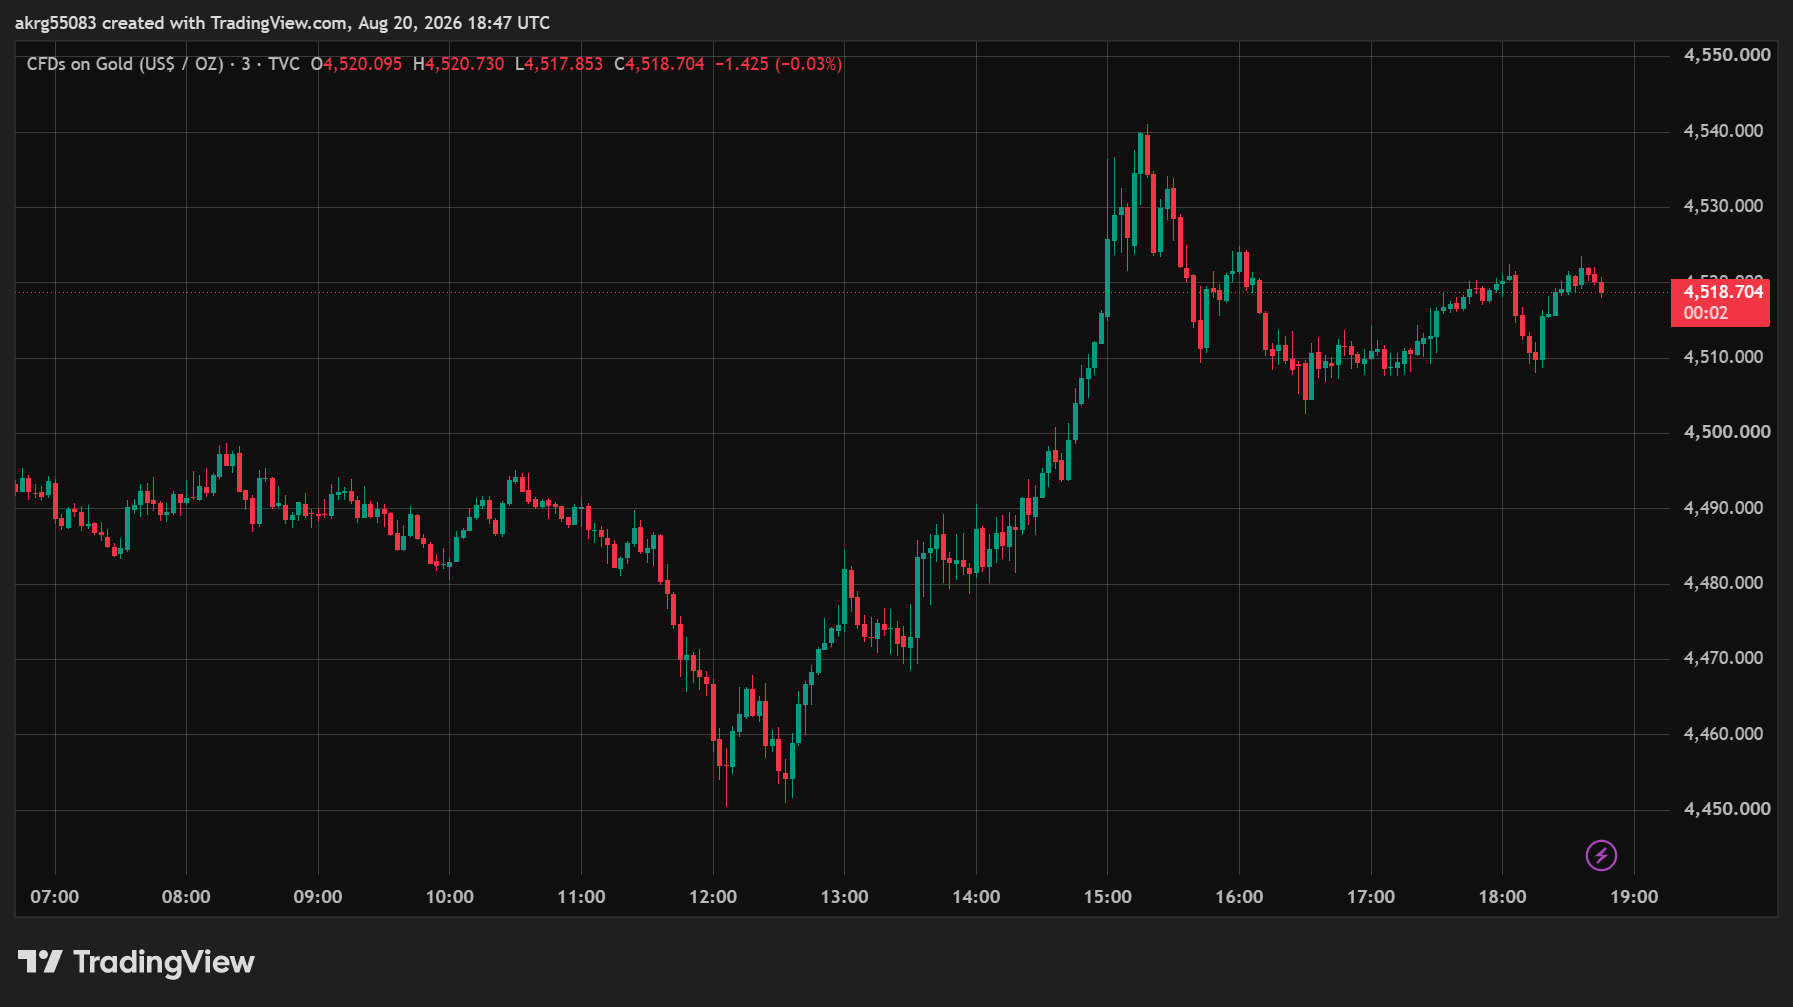
Task: Click the 12:00 time axis label
Action: pyautogui.click(x=713, y=897)
